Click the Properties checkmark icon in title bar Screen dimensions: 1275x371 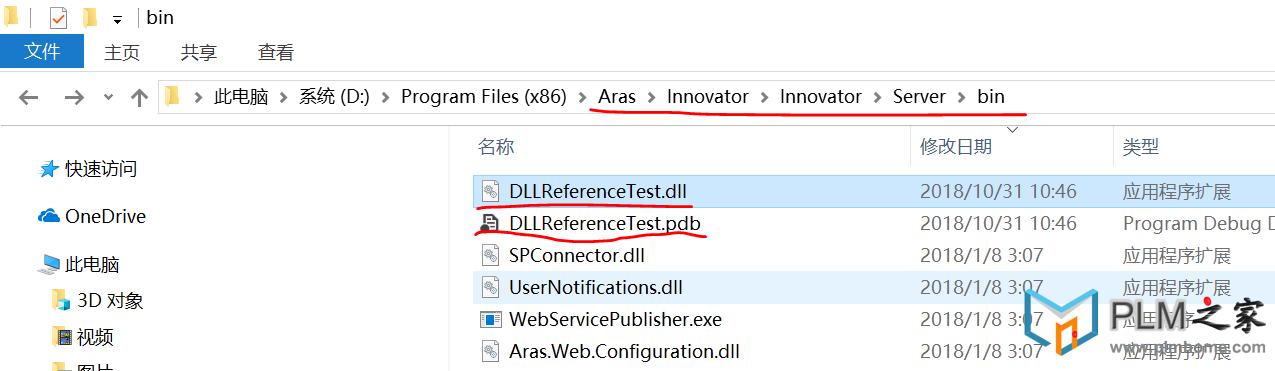pos(58,18)
